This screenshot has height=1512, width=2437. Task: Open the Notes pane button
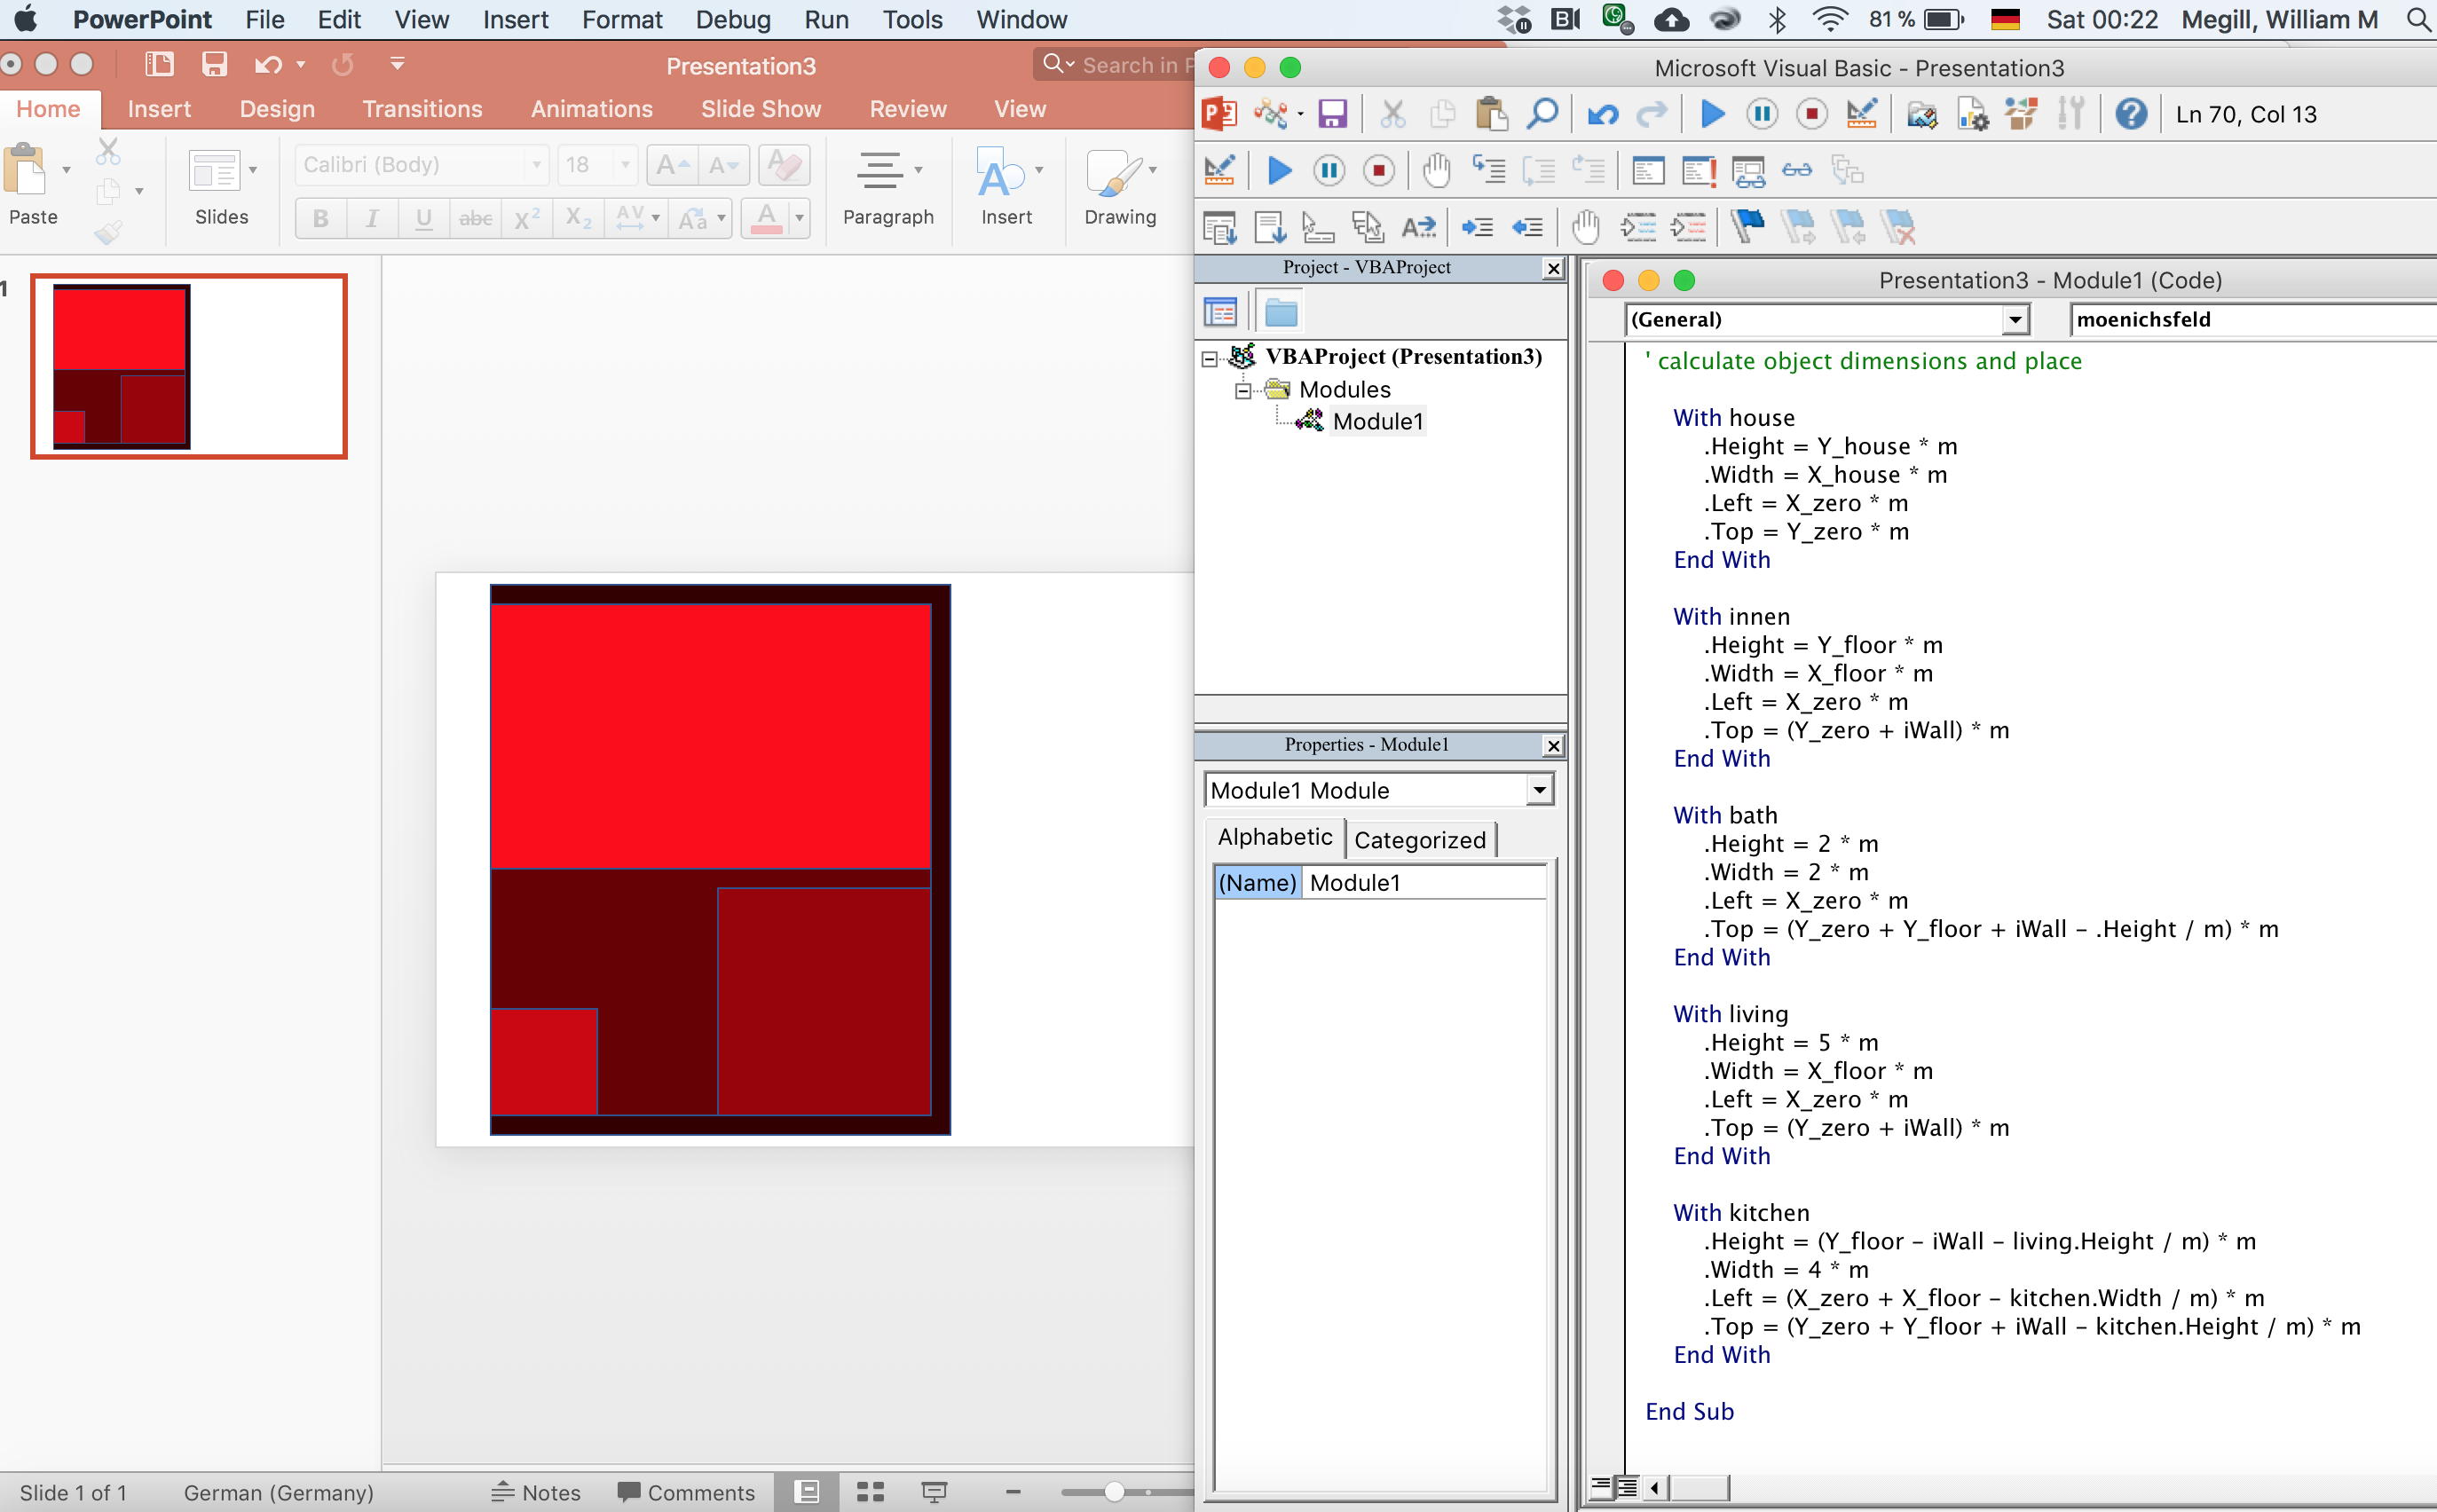pos(536,1492)
